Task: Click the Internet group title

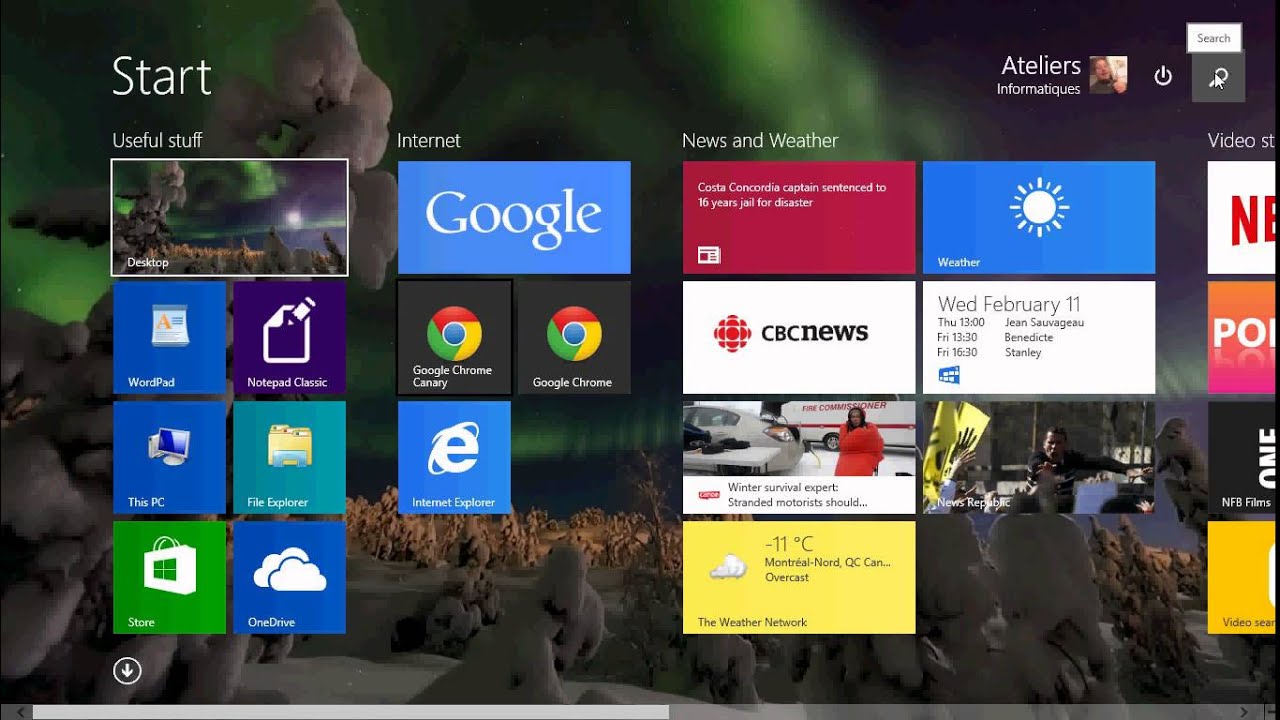Action: click(429, 140)
